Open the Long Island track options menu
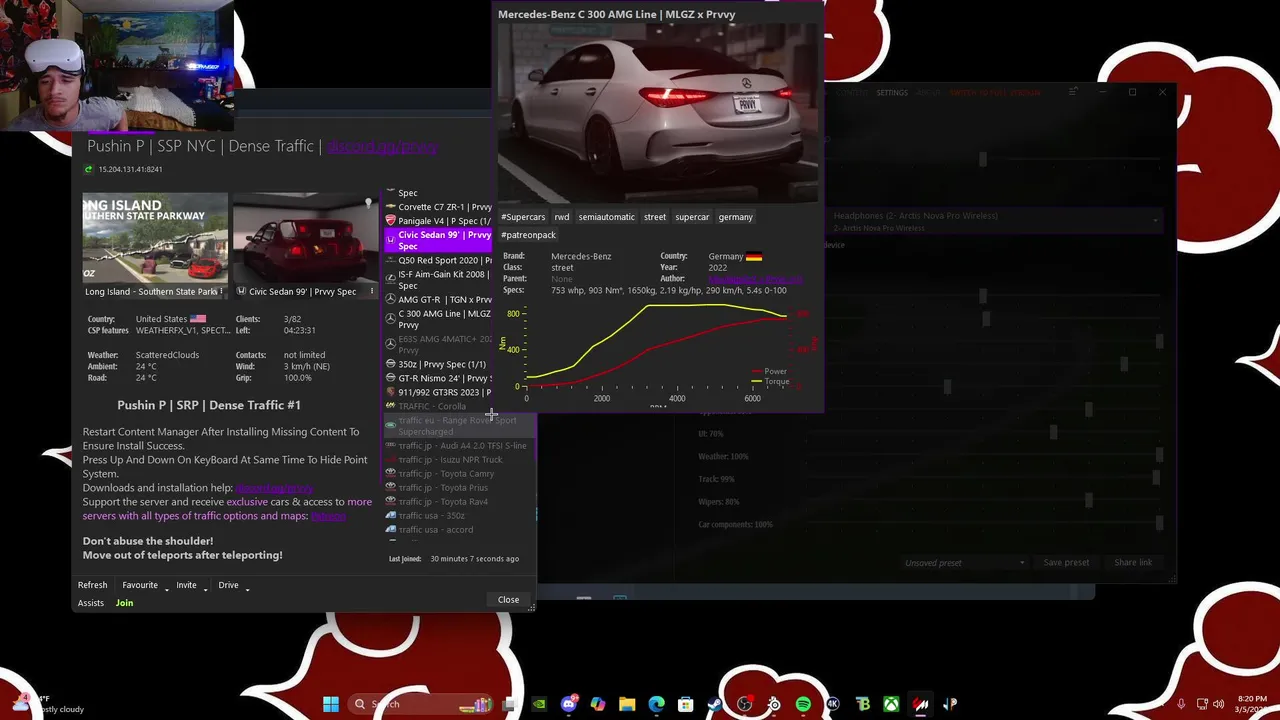This screenshot has width=1280, height=720. pos(223,292)
